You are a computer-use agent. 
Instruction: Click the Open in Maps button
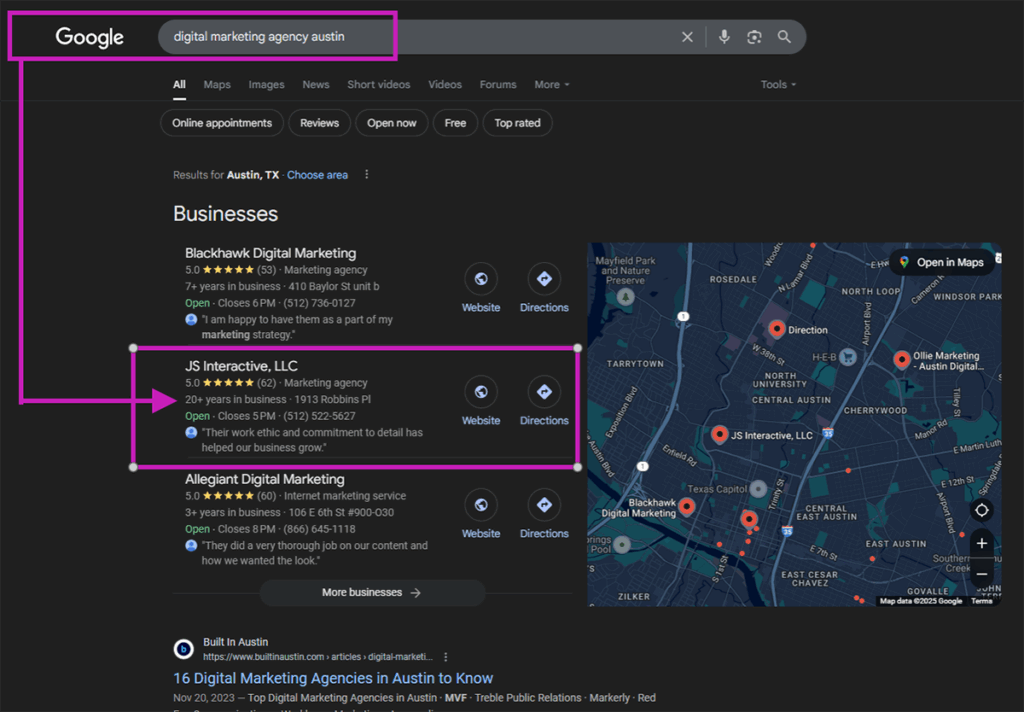[x=942, y=263]
